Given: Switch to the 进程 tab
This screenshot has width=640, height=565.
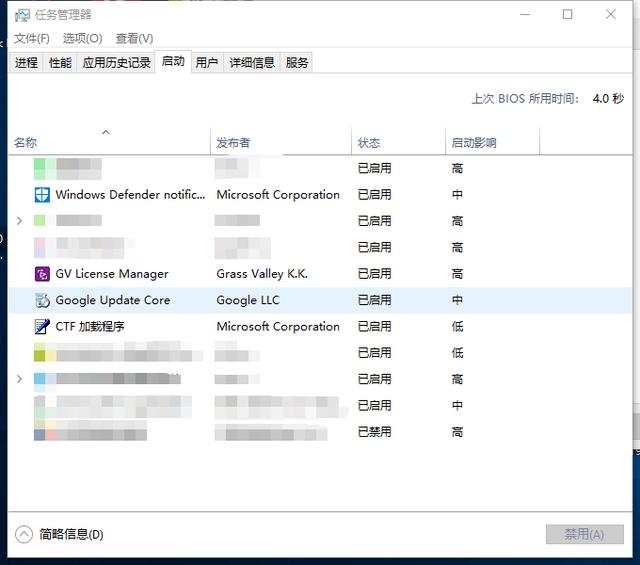Looking at the screenshot, I should (x=26, y=63).
